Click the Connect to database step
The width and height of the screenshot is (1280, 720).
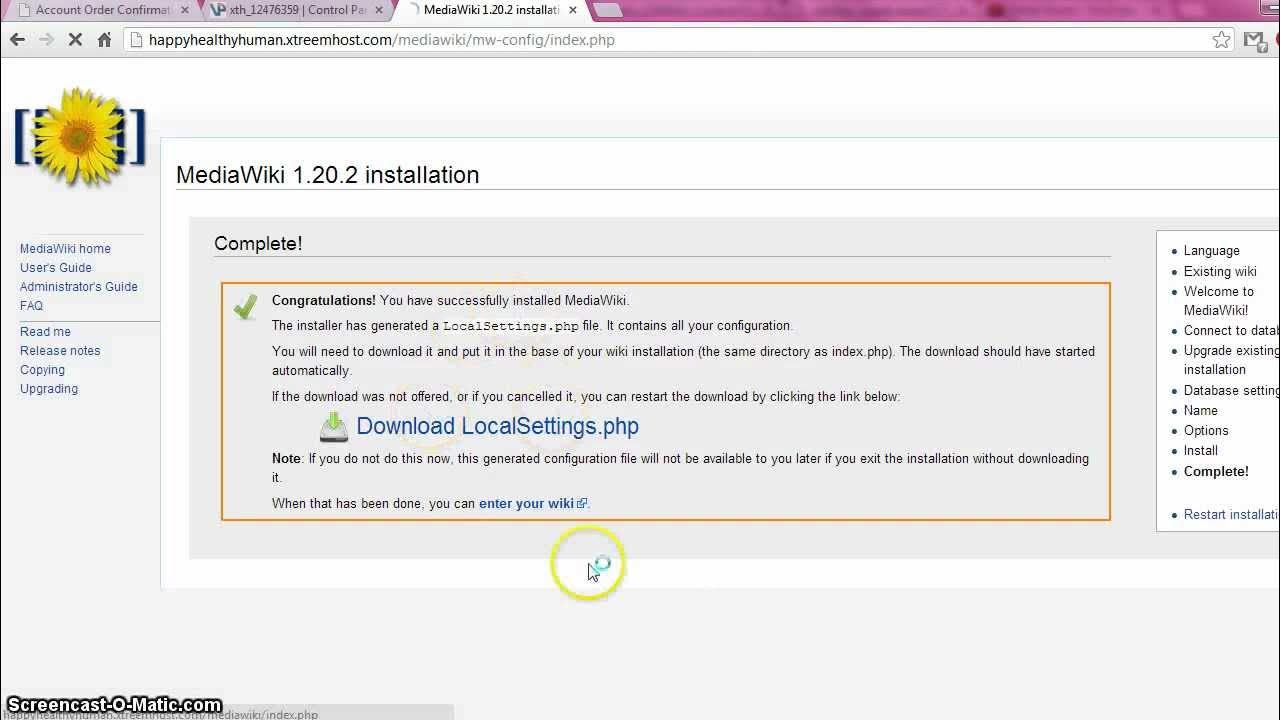[x=1231, y=331]
